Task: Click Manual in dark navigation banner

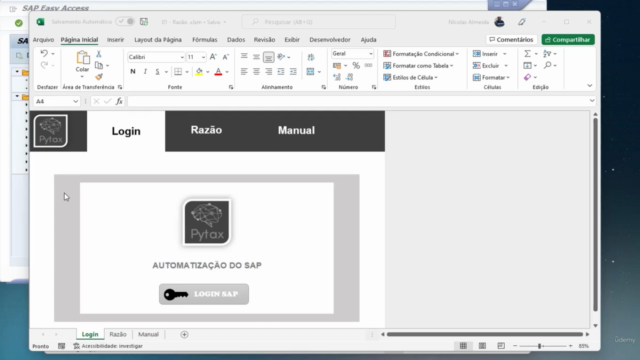Action: click(296, 130)
